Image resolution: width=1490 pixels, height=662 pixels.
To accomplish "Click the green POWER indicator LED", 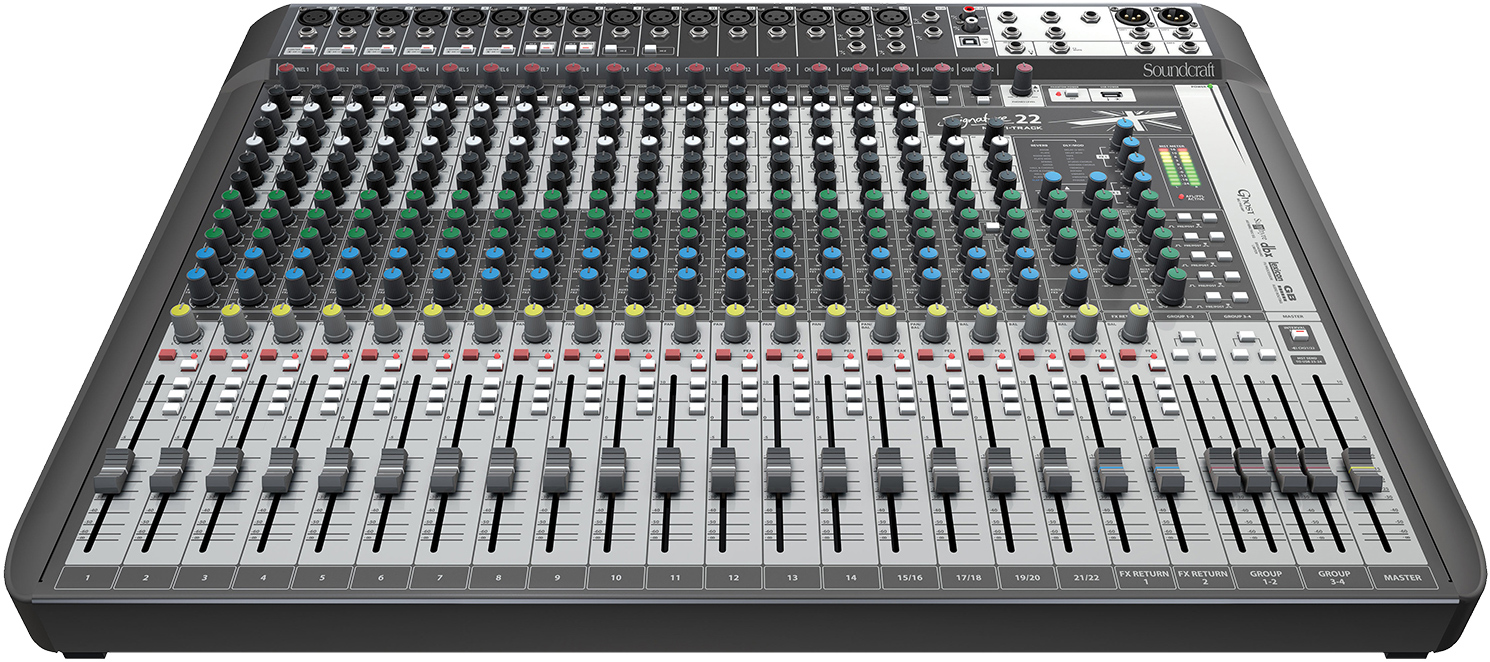I will click(x=1209, y=86).
